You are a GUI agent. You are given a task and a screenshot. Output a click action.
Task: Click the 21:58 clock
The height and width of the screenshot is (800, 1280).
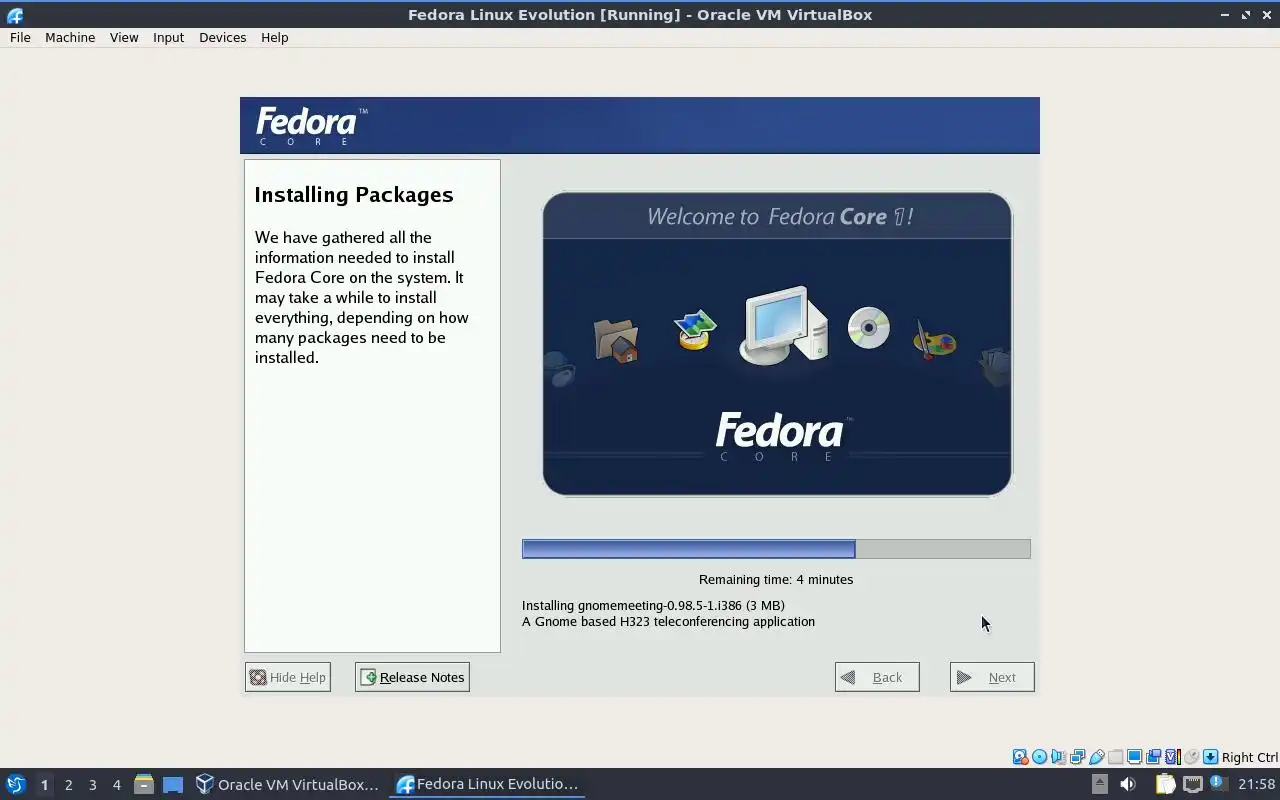(x=1256, y=784)
